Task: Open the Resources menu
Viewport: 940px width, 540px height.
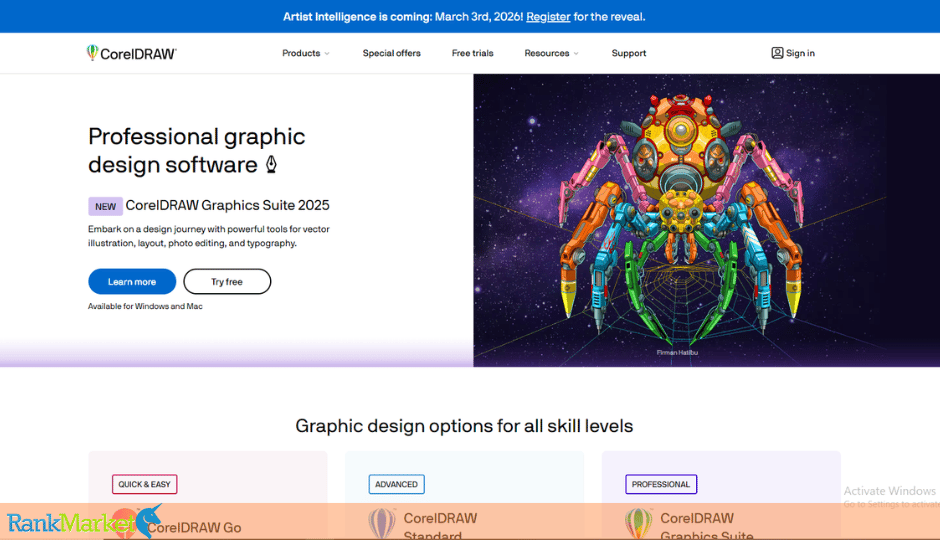Action: point(547,53)
